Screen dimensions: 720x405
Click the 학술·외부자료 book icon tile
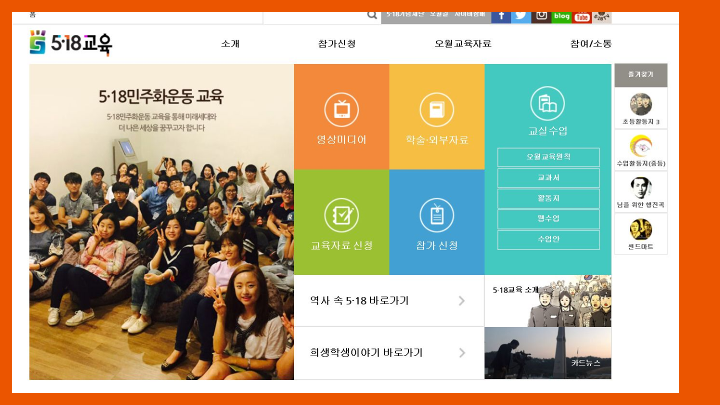coord(437,108)
